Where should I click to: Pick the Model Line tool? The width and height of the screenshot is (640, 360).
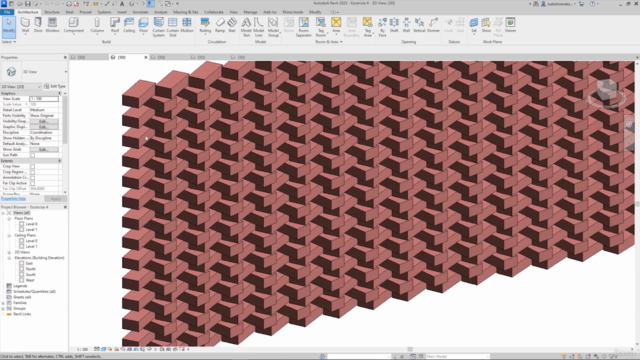tap(259, 27)
